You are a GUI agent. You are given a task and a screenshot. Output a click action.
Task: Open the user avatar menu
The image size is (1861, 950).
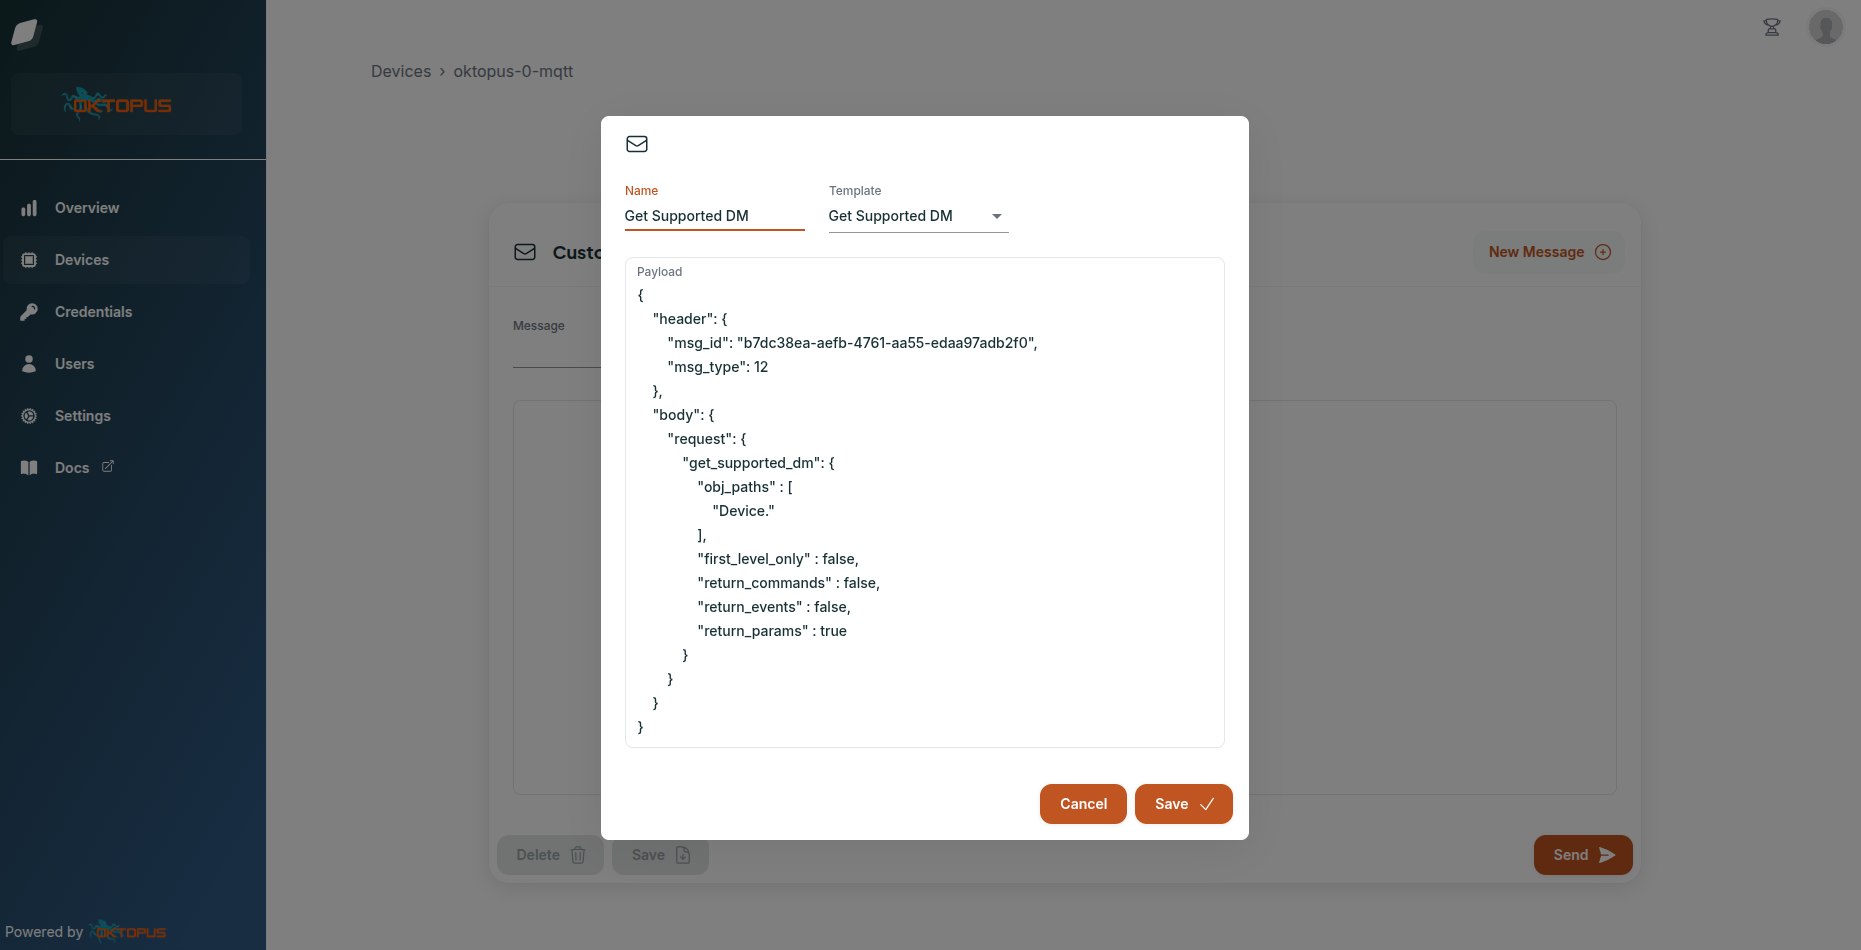tap(1826, 27)
